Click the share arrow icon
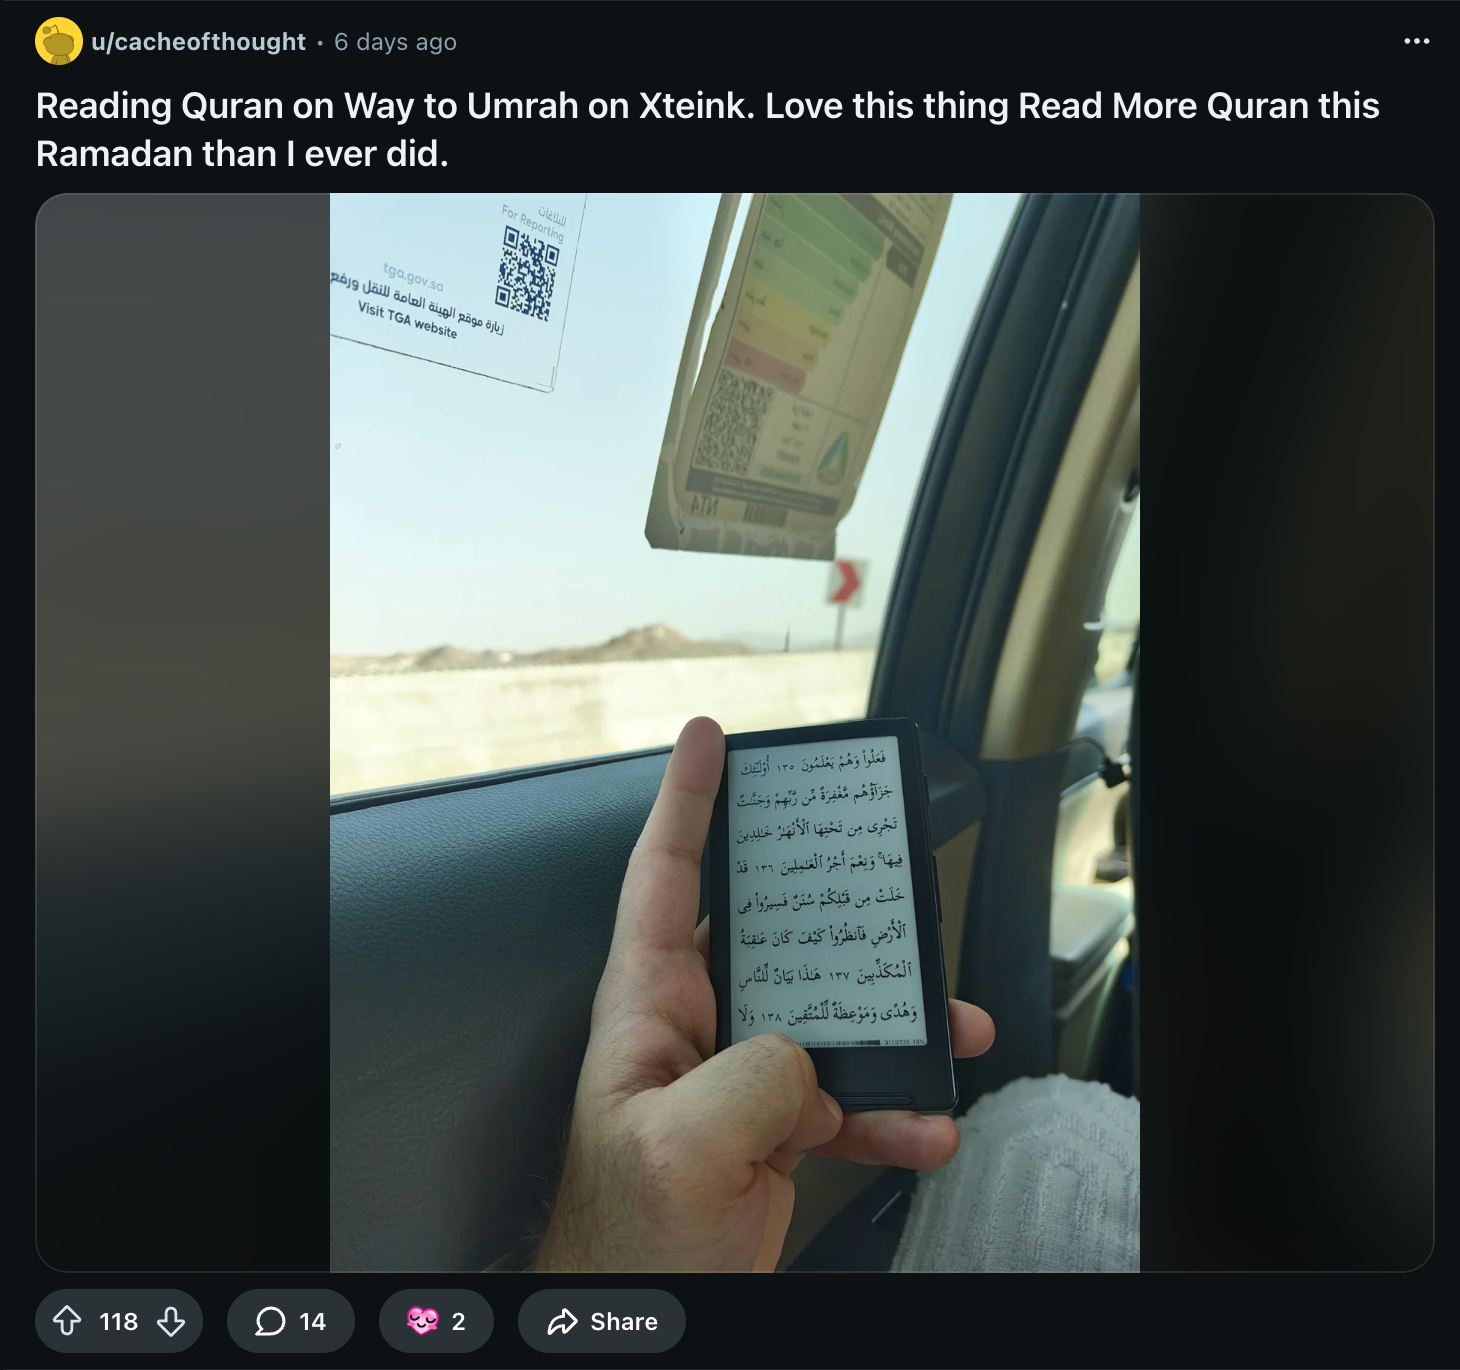Image resolution: width=1460 pixels, height=1370 pixels. point(563,1321)
